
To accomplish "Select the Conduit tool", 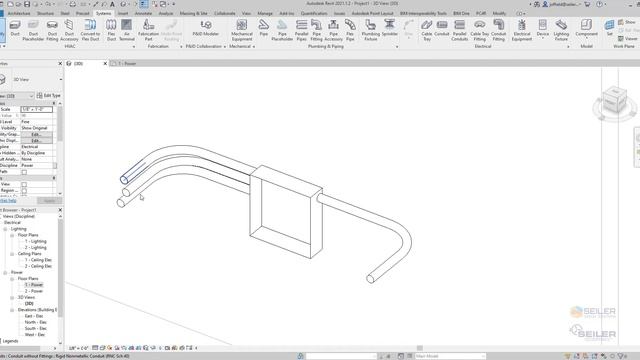I will coord(442,28).
